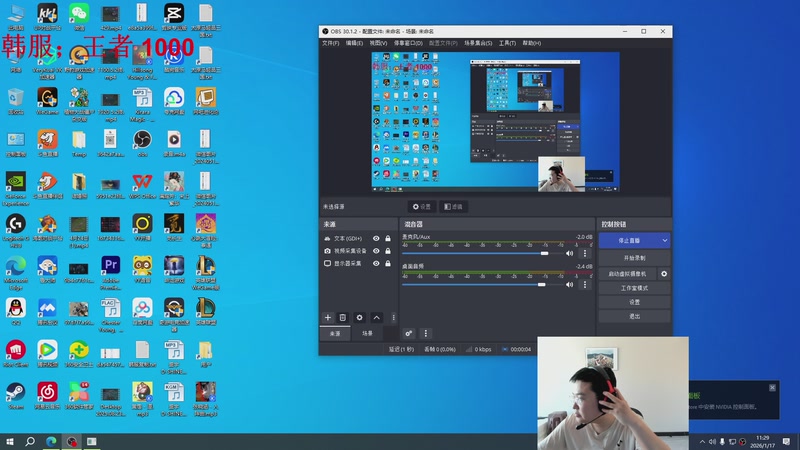Open CapCut (剪映) desktop shortcut
Viewport: 800px width, 450px height.
pos(174,17)
